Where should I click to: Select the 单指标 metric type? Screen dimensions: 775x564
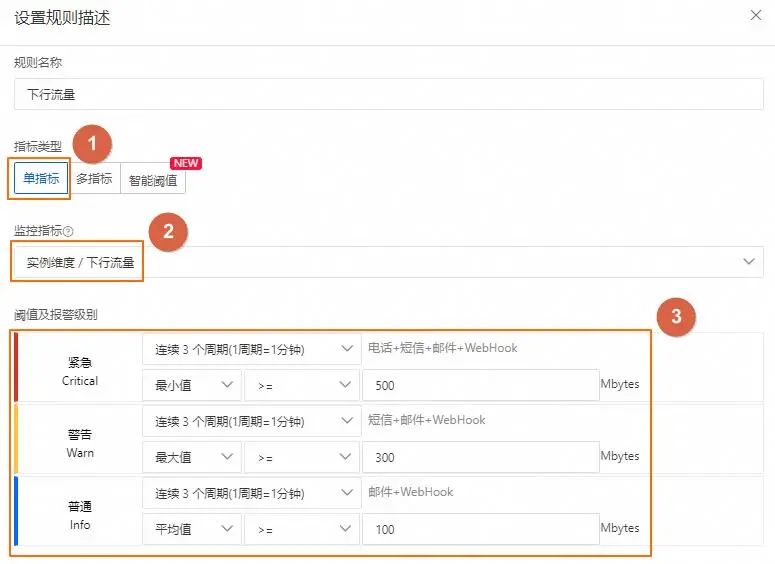coord(41,179)
